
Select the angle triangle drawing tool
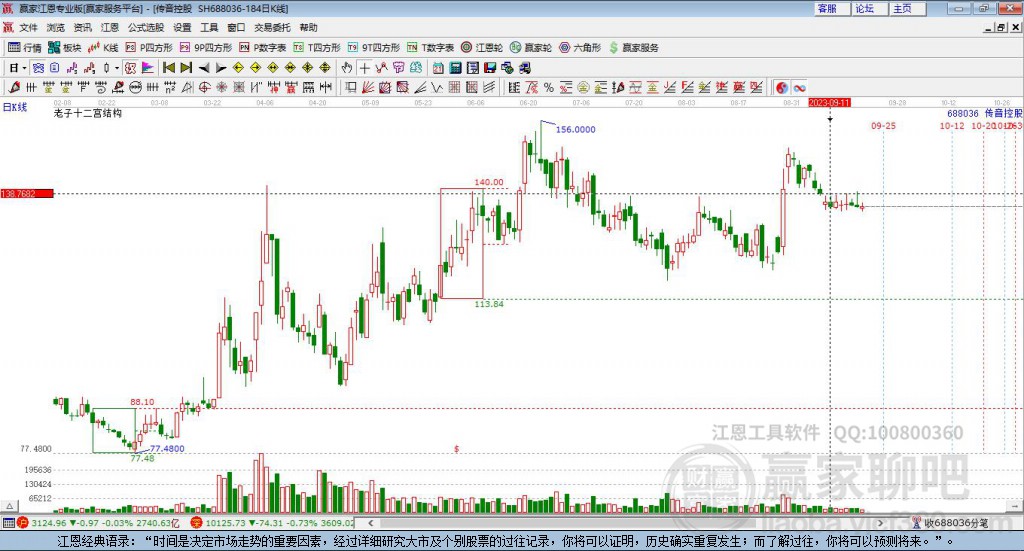[x=187, y=87]
